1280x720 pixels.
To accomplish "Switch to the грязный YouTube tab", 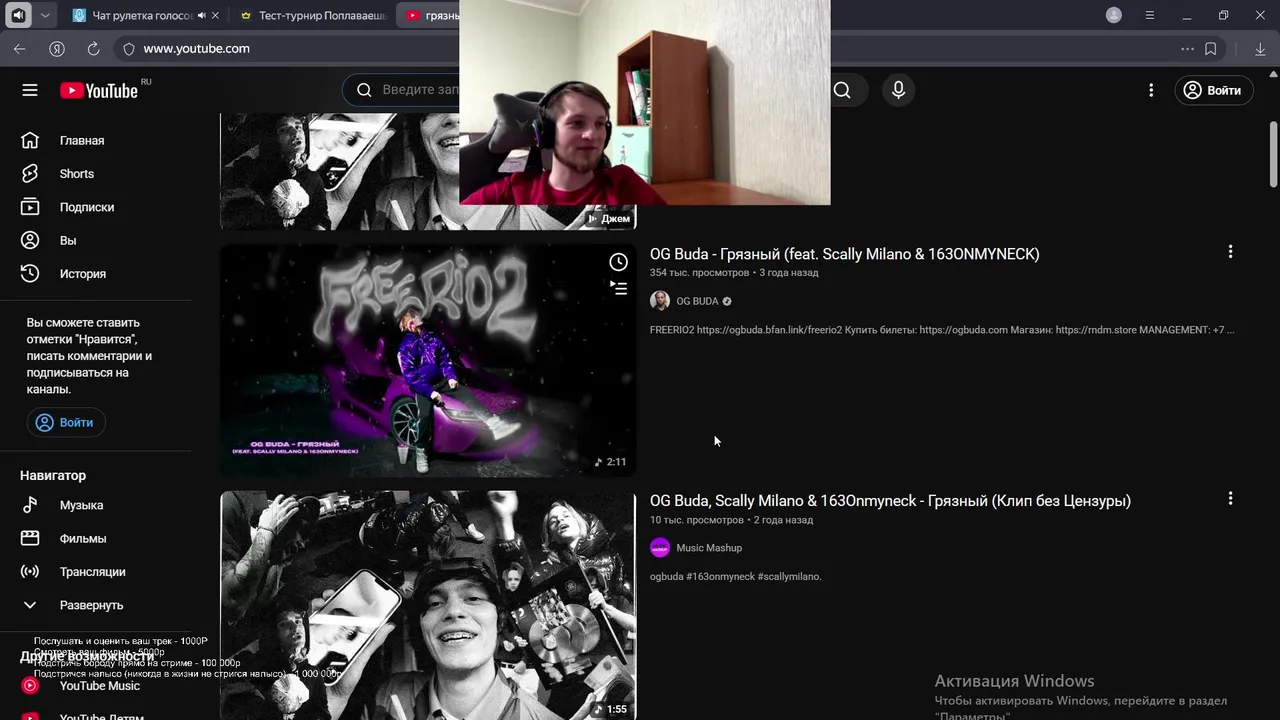I will click(430, 16).
